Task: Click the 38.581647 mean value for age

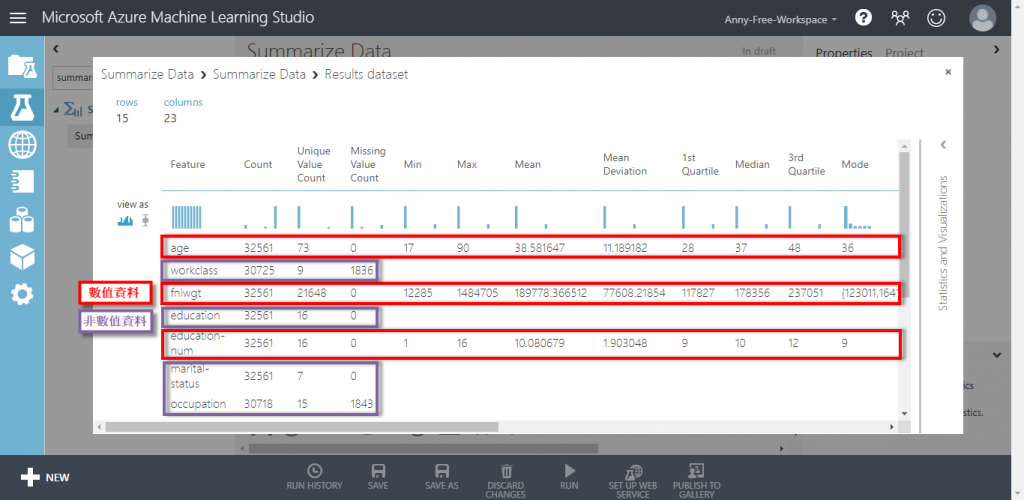Action: pos(539,248)
